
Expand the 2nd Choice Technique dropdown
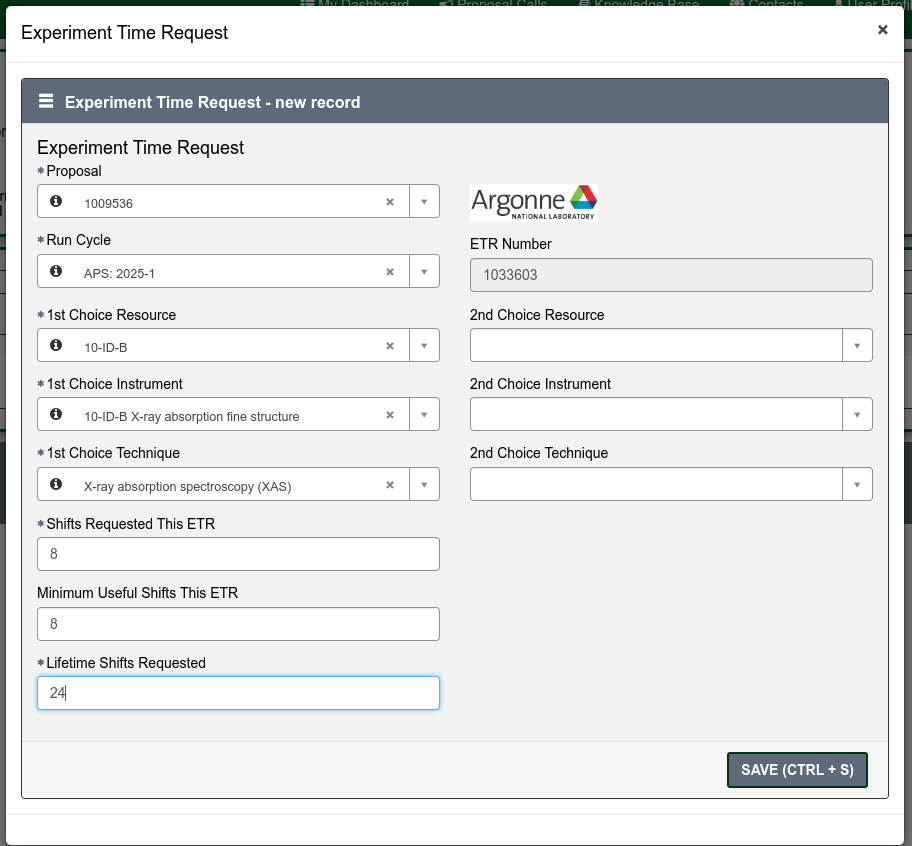pos(857,485)
